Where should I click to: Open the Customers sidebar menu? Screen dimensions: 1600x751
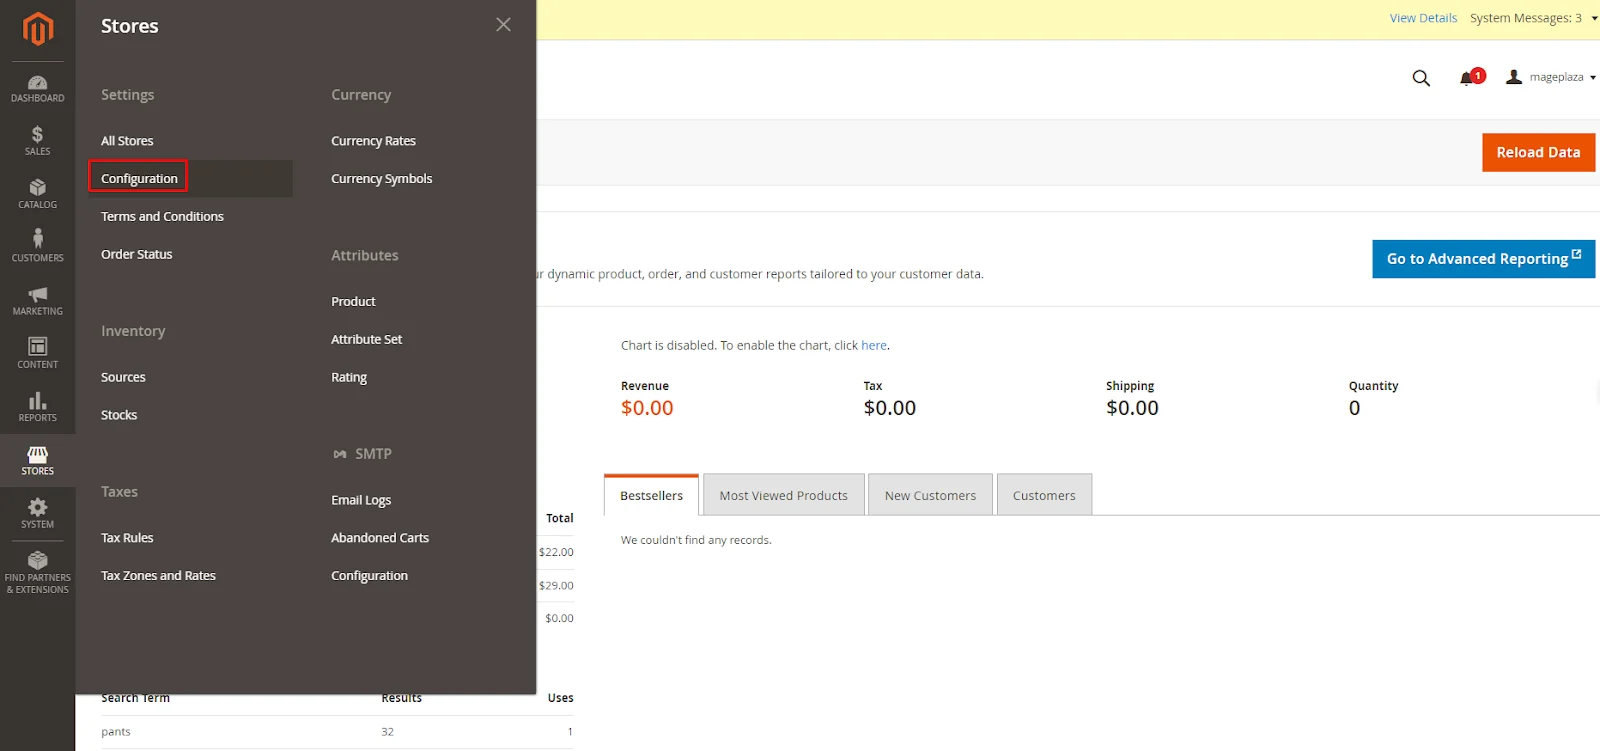38,247
